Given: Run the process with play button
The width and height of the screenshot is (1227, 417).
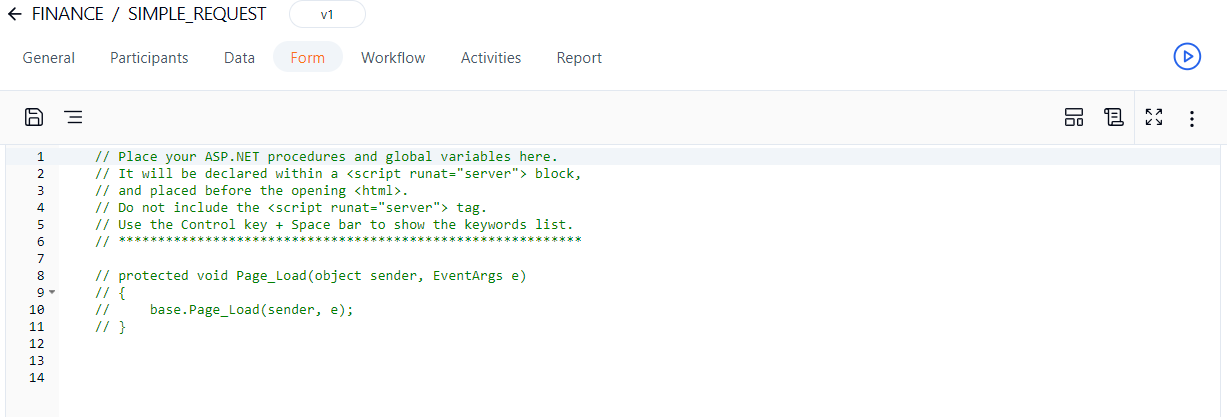Looking at the screenshot, I should (1186, 57).
